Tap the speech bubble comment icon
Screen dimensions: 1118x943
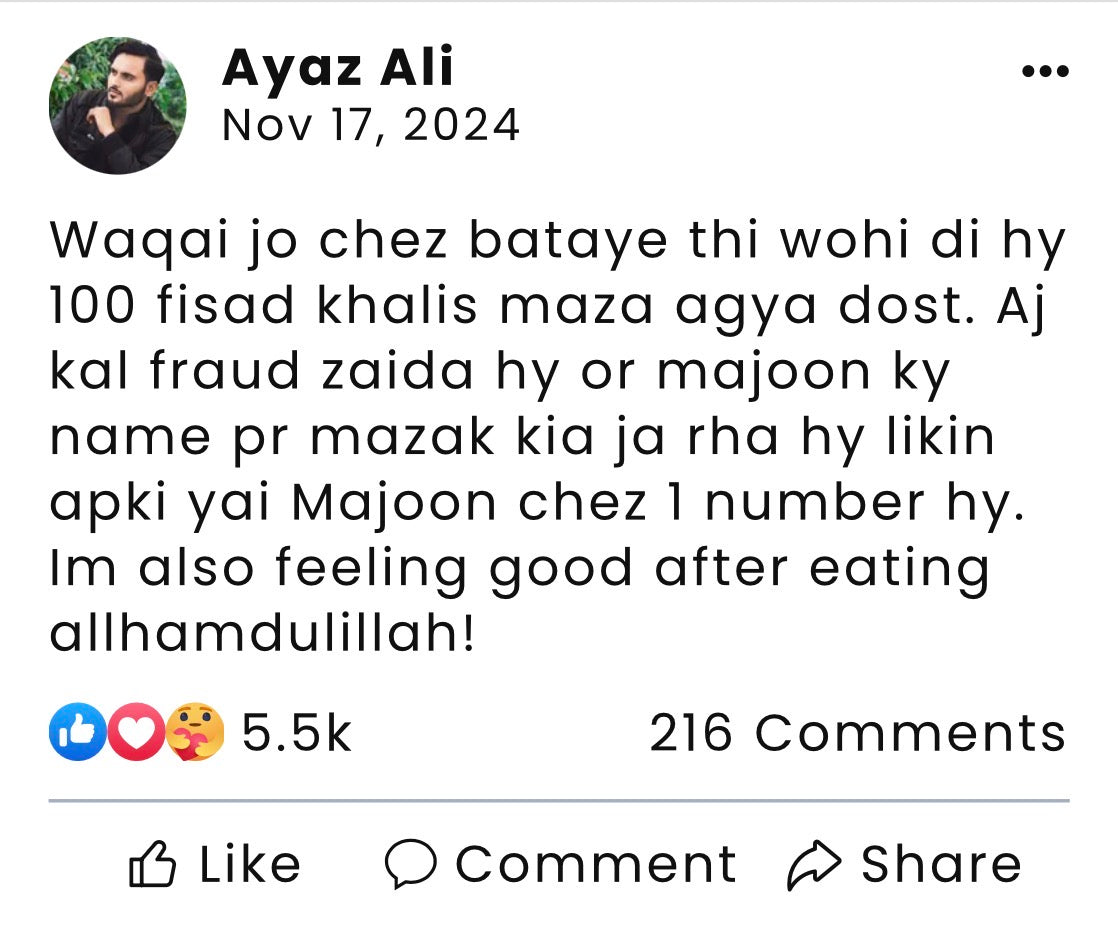tap(411, 865)
